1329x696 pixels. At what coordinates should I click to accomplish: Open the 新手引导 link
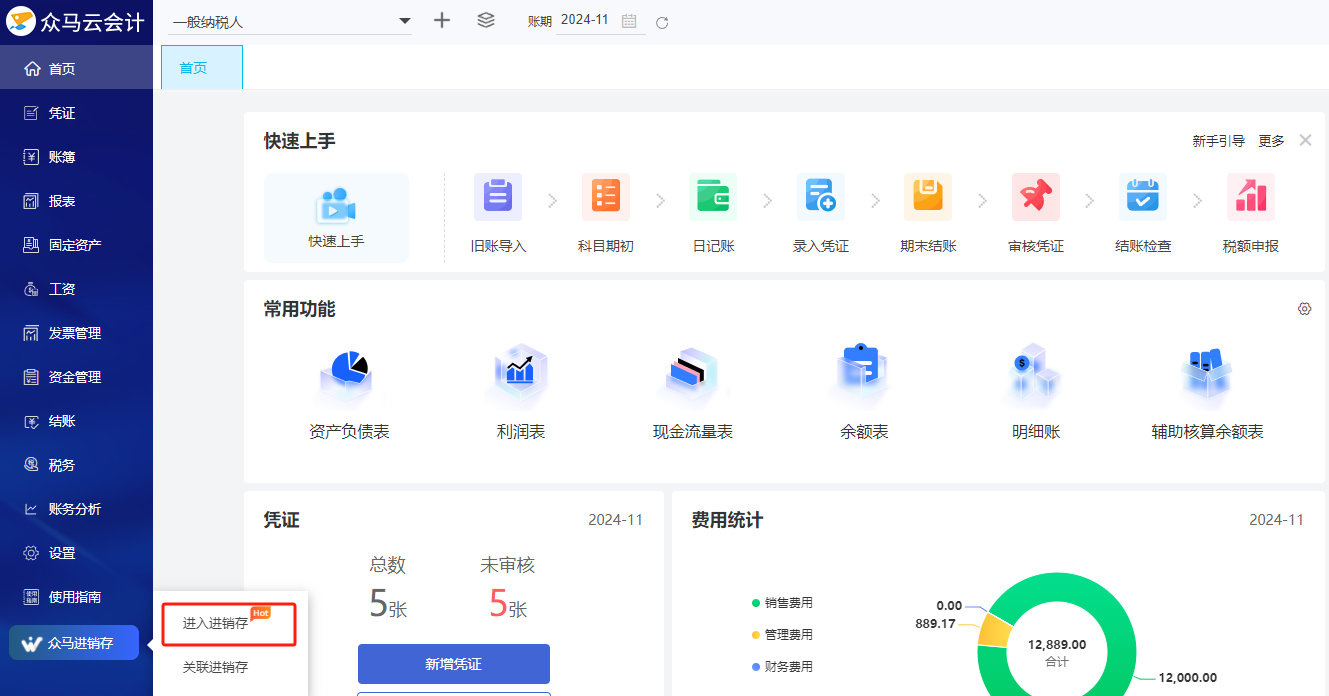click(x=1218, y=141)
